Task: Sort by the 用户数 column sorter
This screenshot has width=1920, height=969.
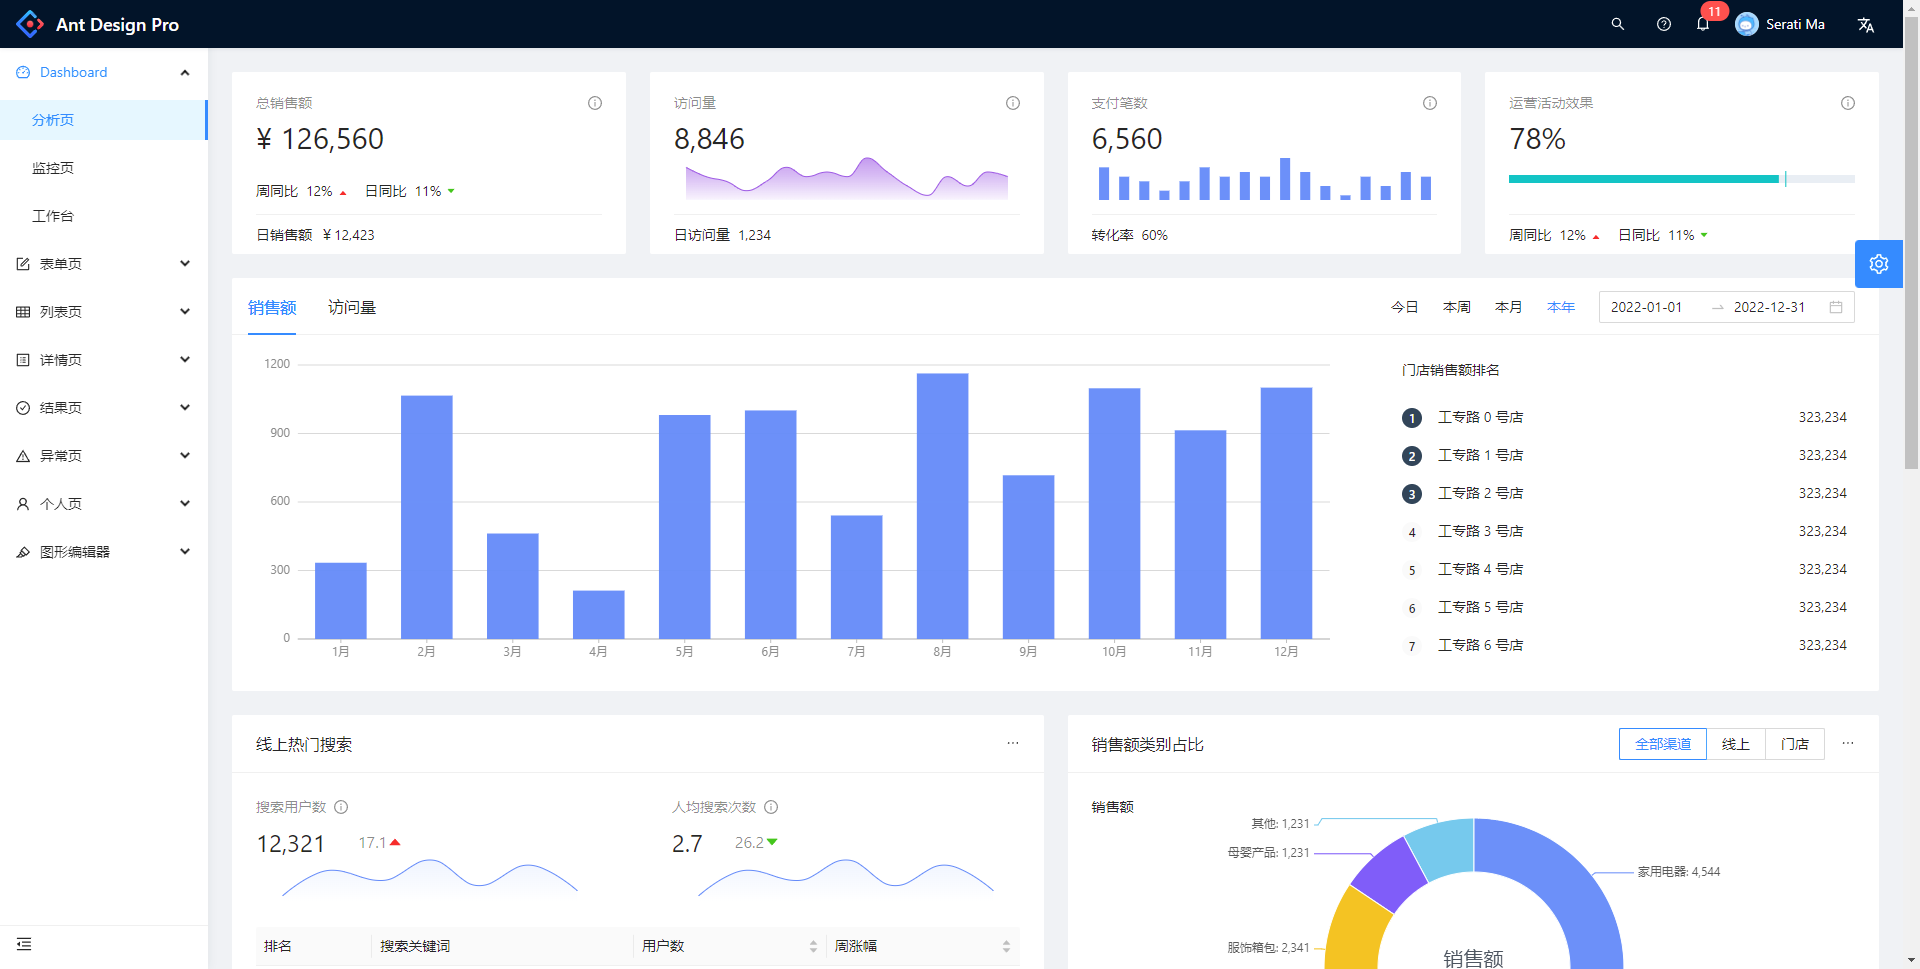Action: pyautogui.click(x=813, y=946)
